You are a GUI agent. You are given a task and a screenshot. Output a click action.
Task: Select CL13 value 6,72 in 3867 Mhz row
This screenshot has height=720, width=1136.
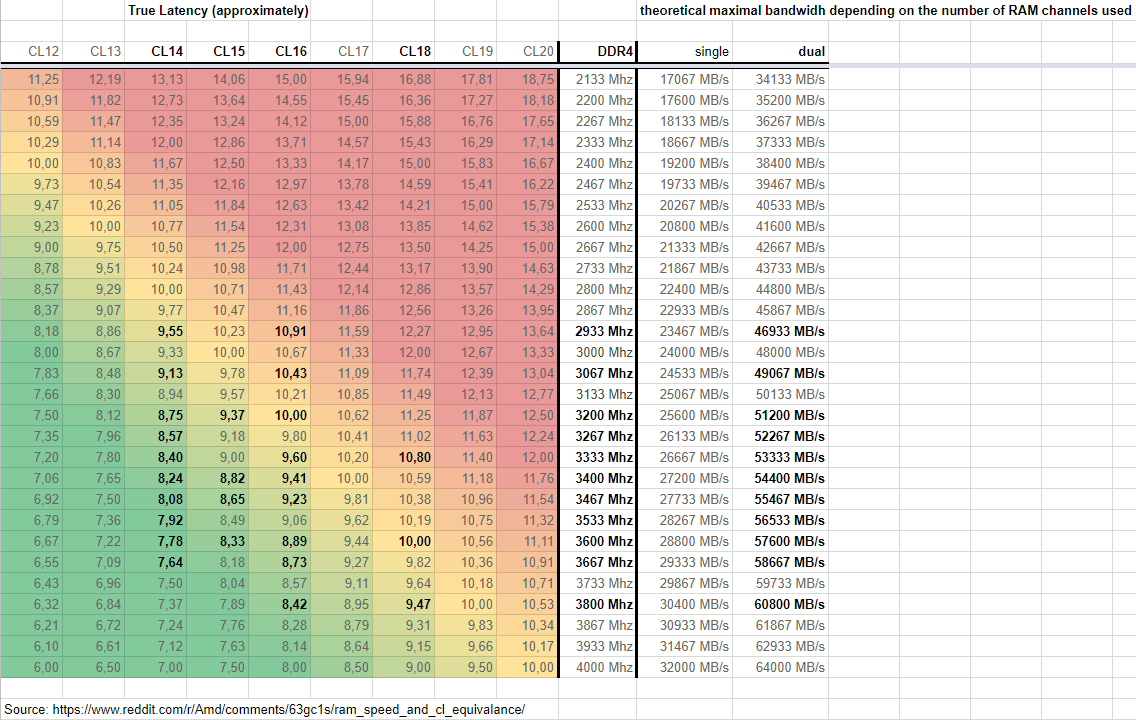click(93, 625)
